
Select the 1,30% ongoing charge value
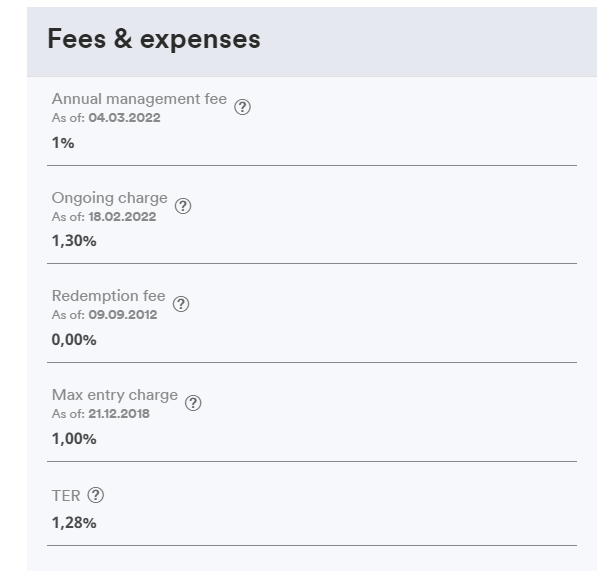click(74, 241)
